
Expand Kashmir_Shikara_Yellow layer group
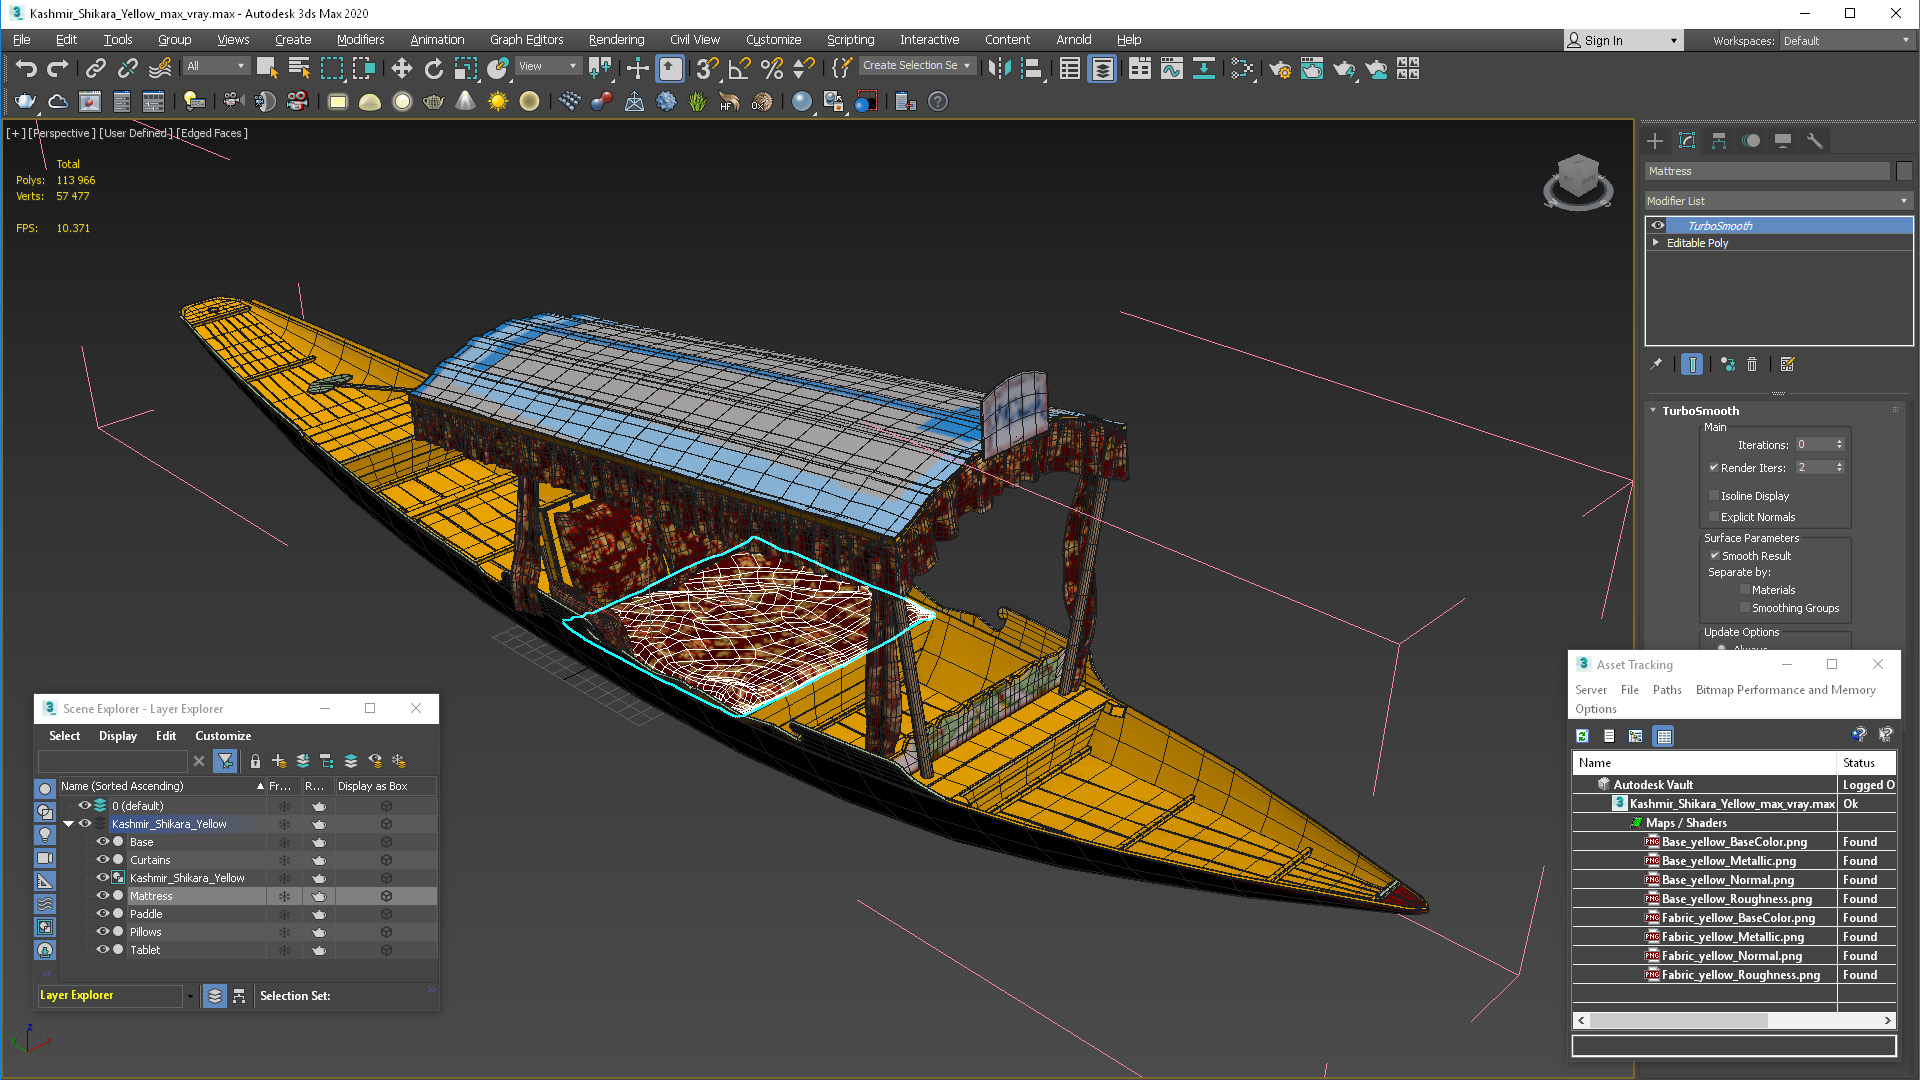pyautogui.click(x=69, y=823)
